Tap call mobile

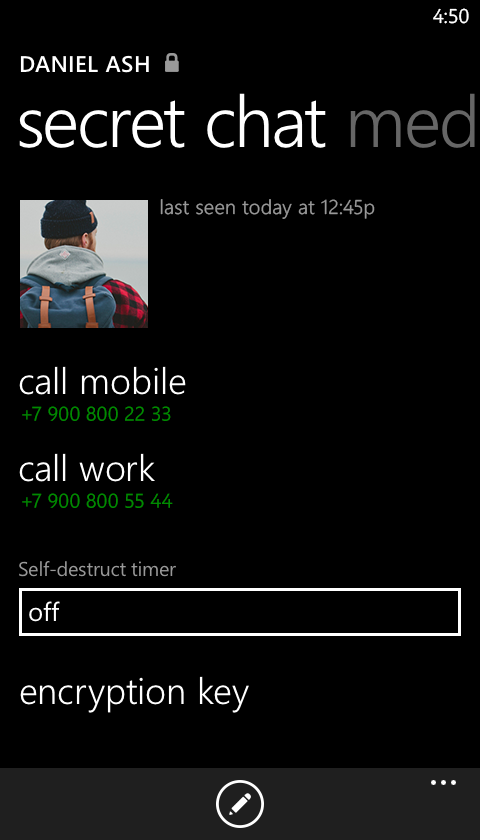[102, 382]
